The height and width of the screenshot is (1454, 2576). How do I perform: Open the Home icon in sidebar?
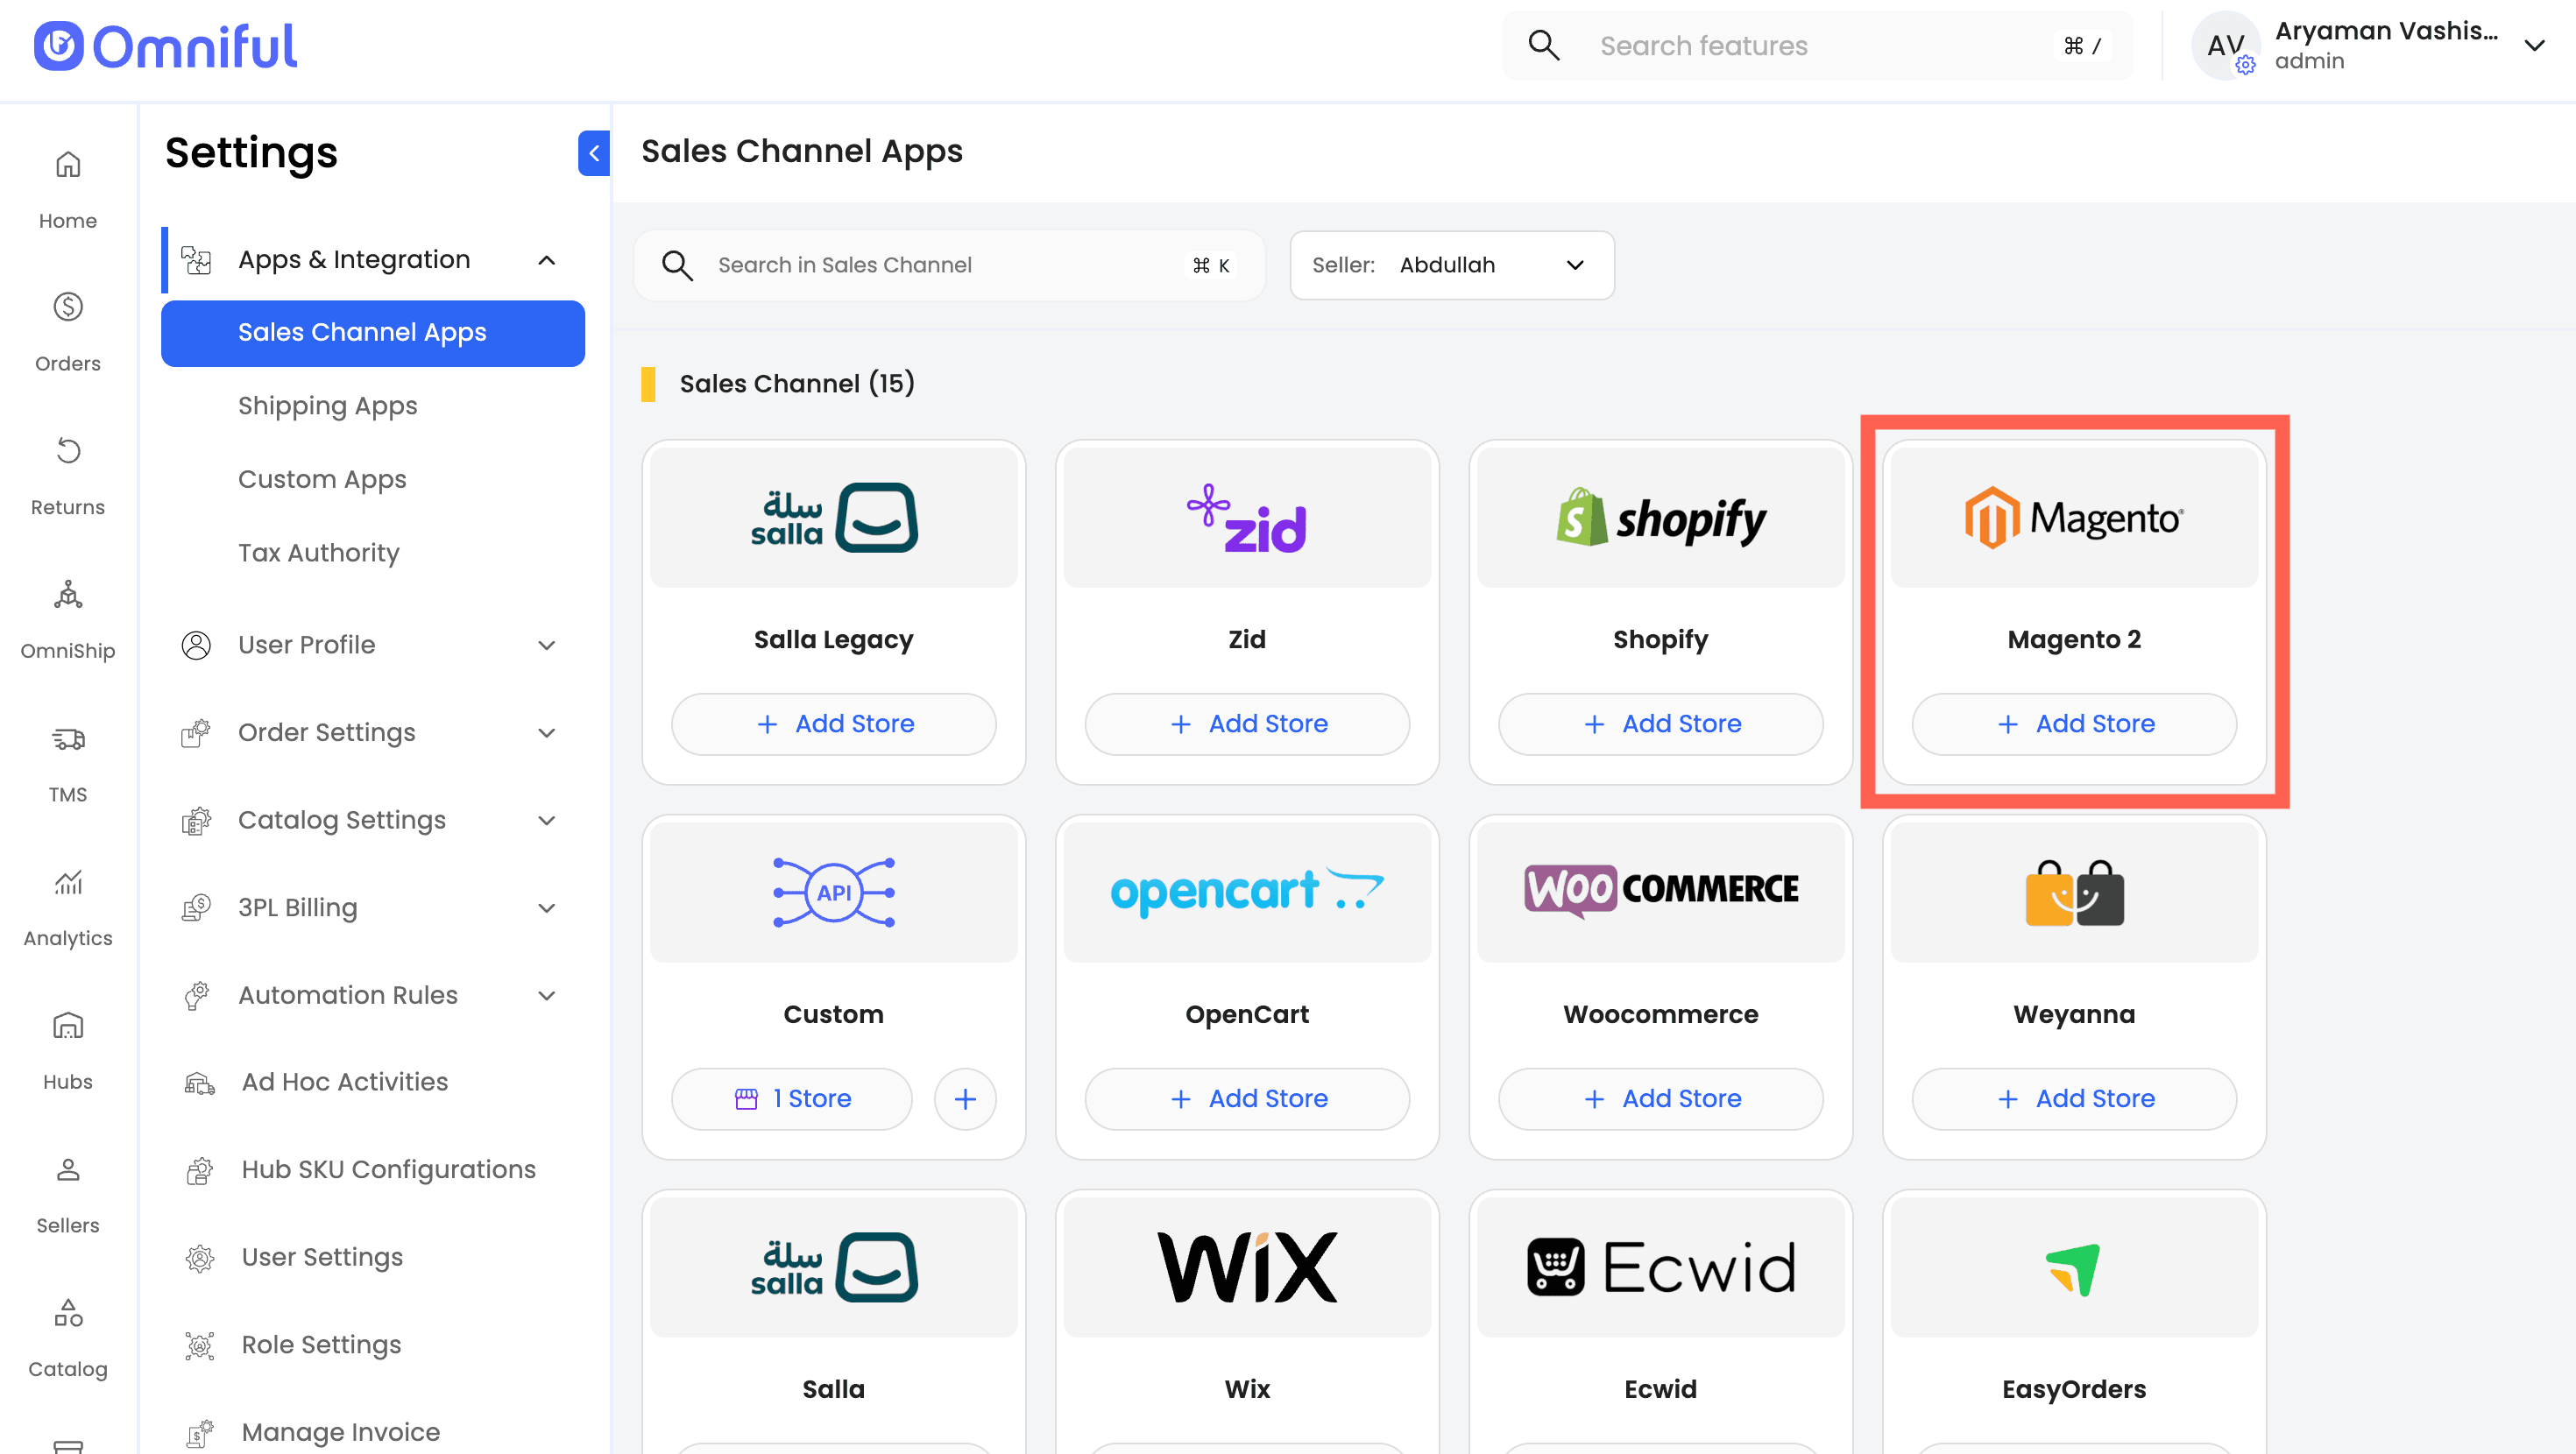click(x=67, y=165)
